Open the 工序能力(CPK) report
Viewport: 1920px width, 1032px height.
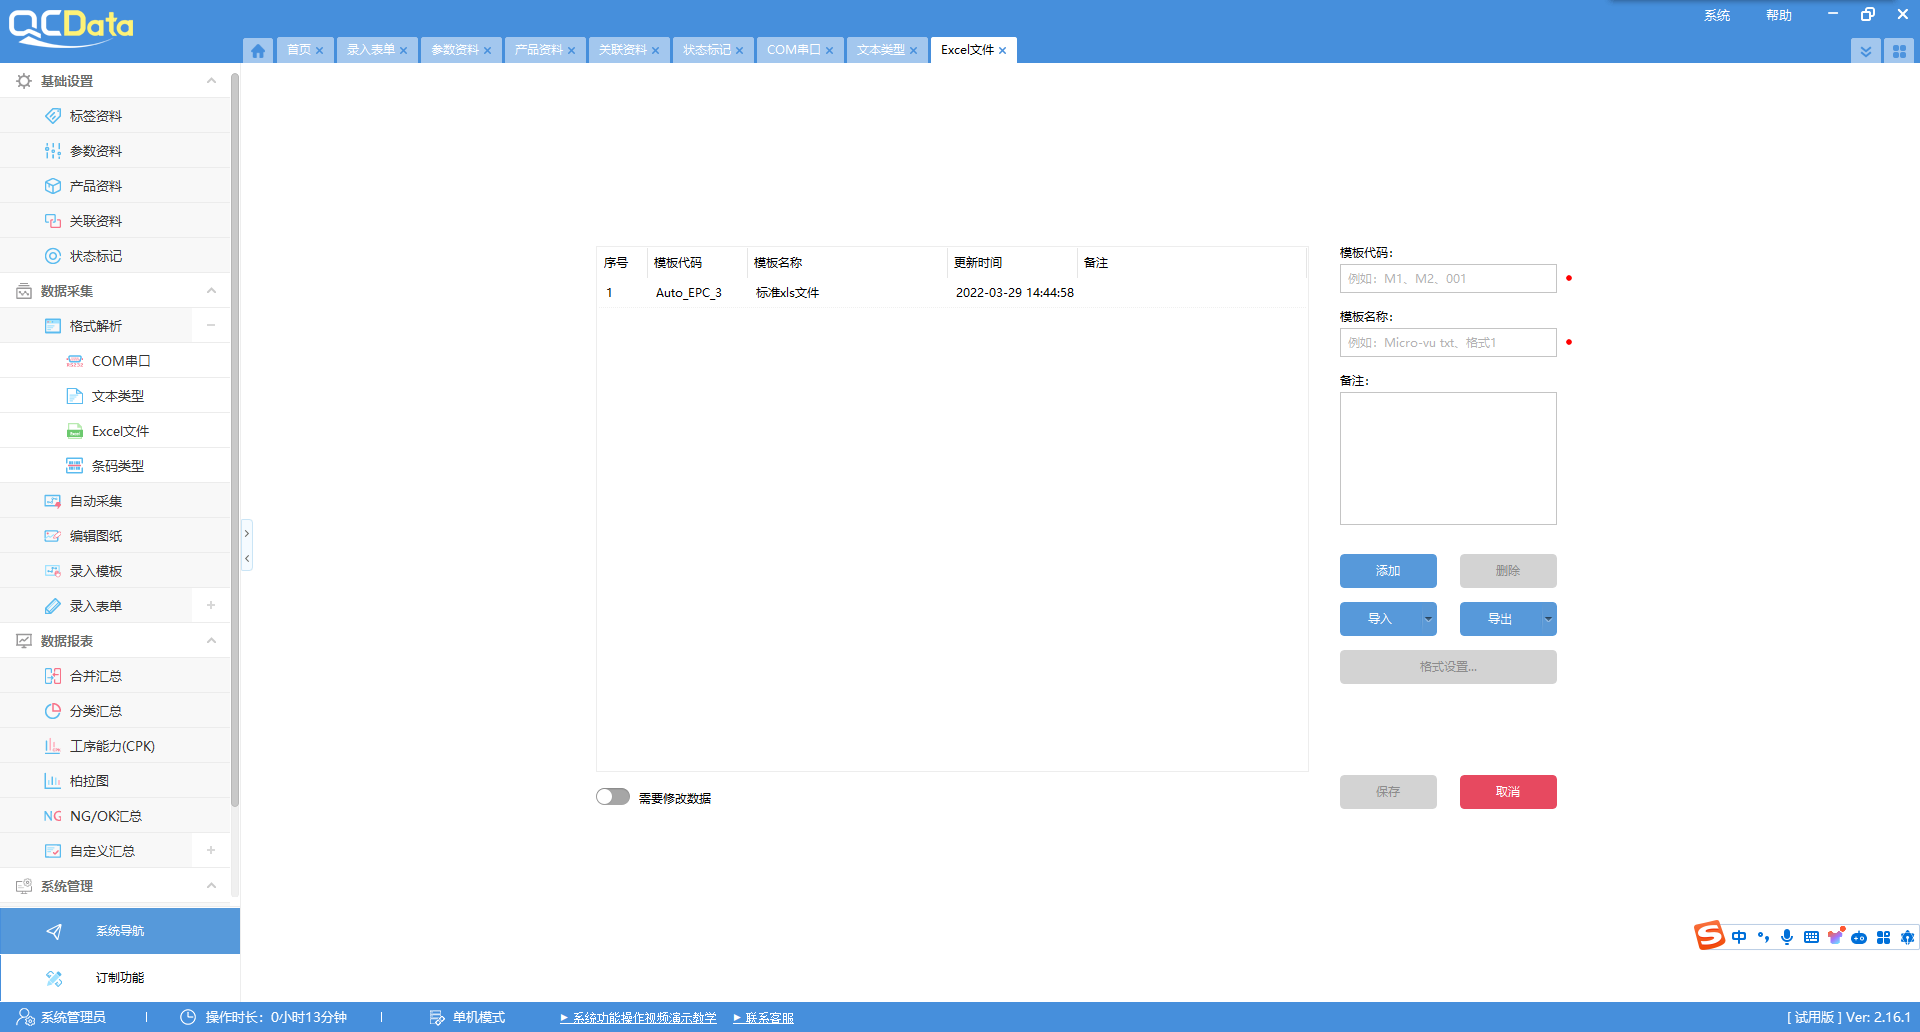pyautogui.click(x=112, y=746)
